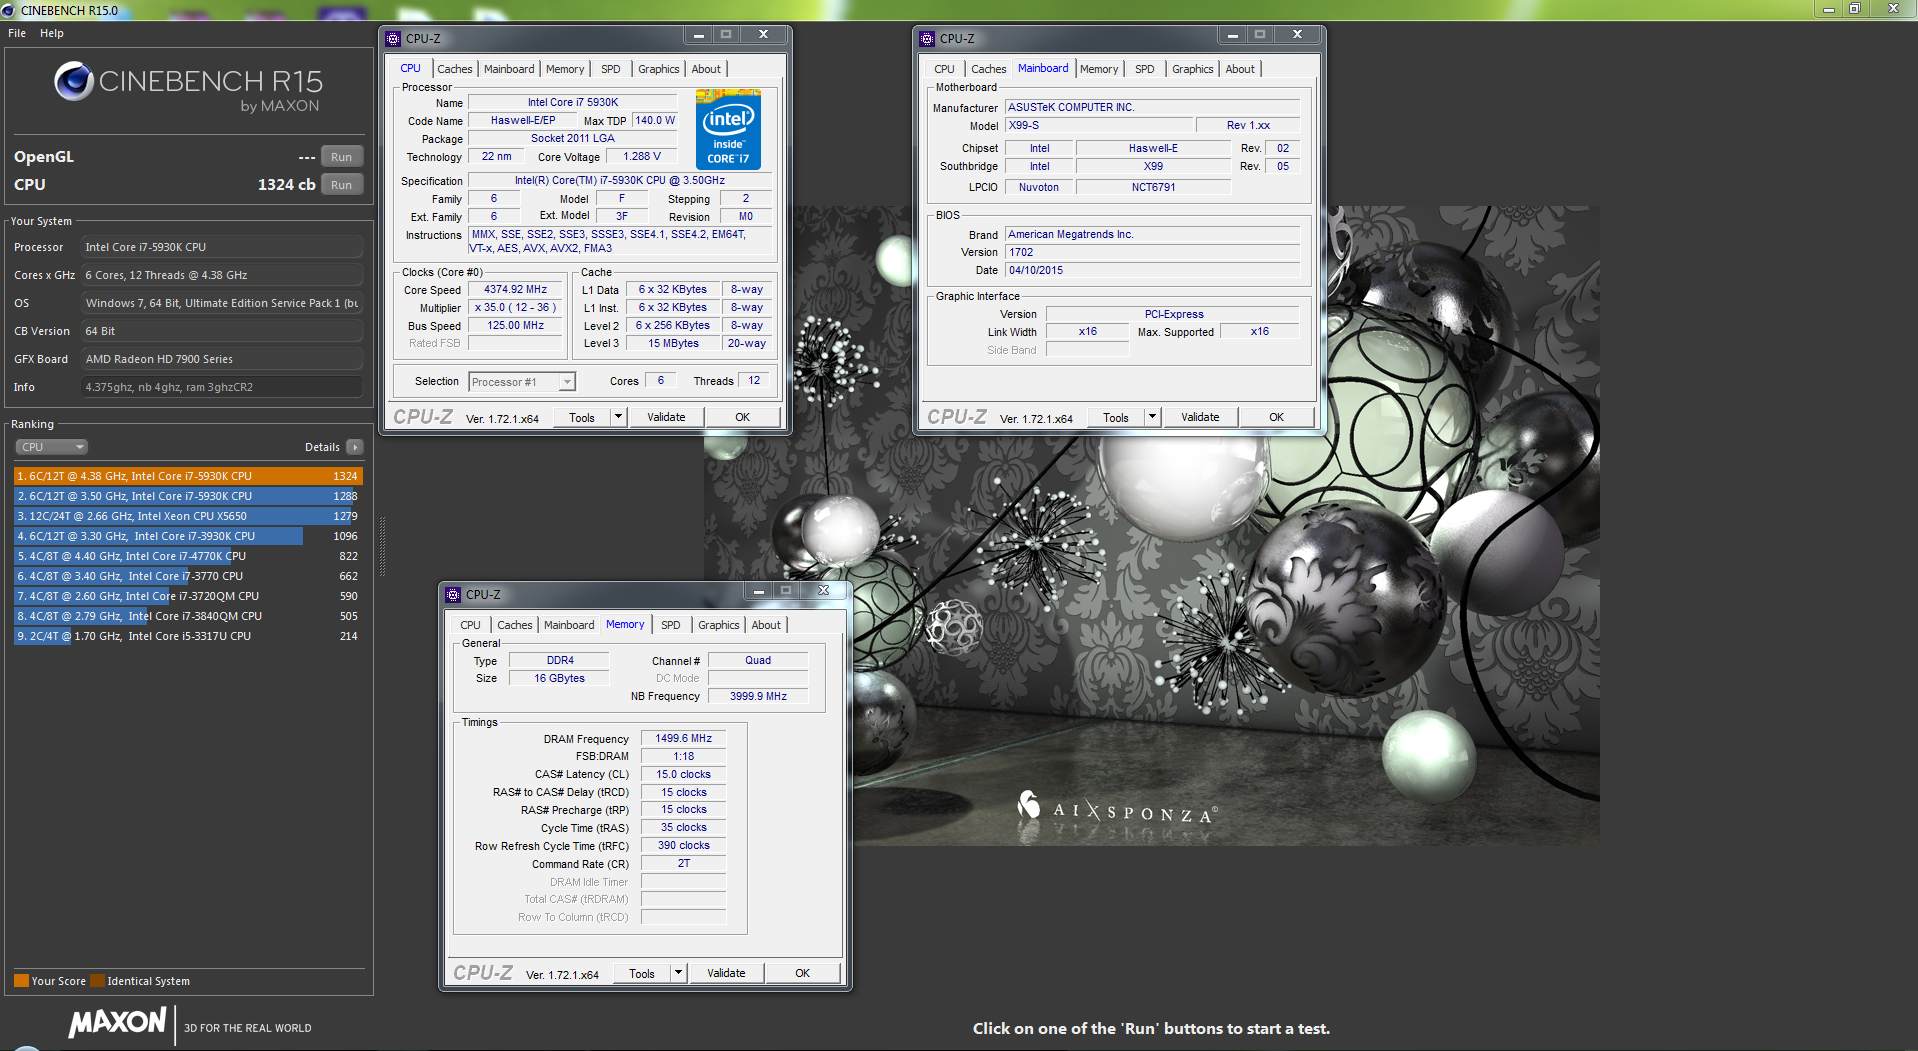Viewport: 1918px width, 1051px height.
Task: Click the Cinebench logo icon
Action: tap(73, 81)
